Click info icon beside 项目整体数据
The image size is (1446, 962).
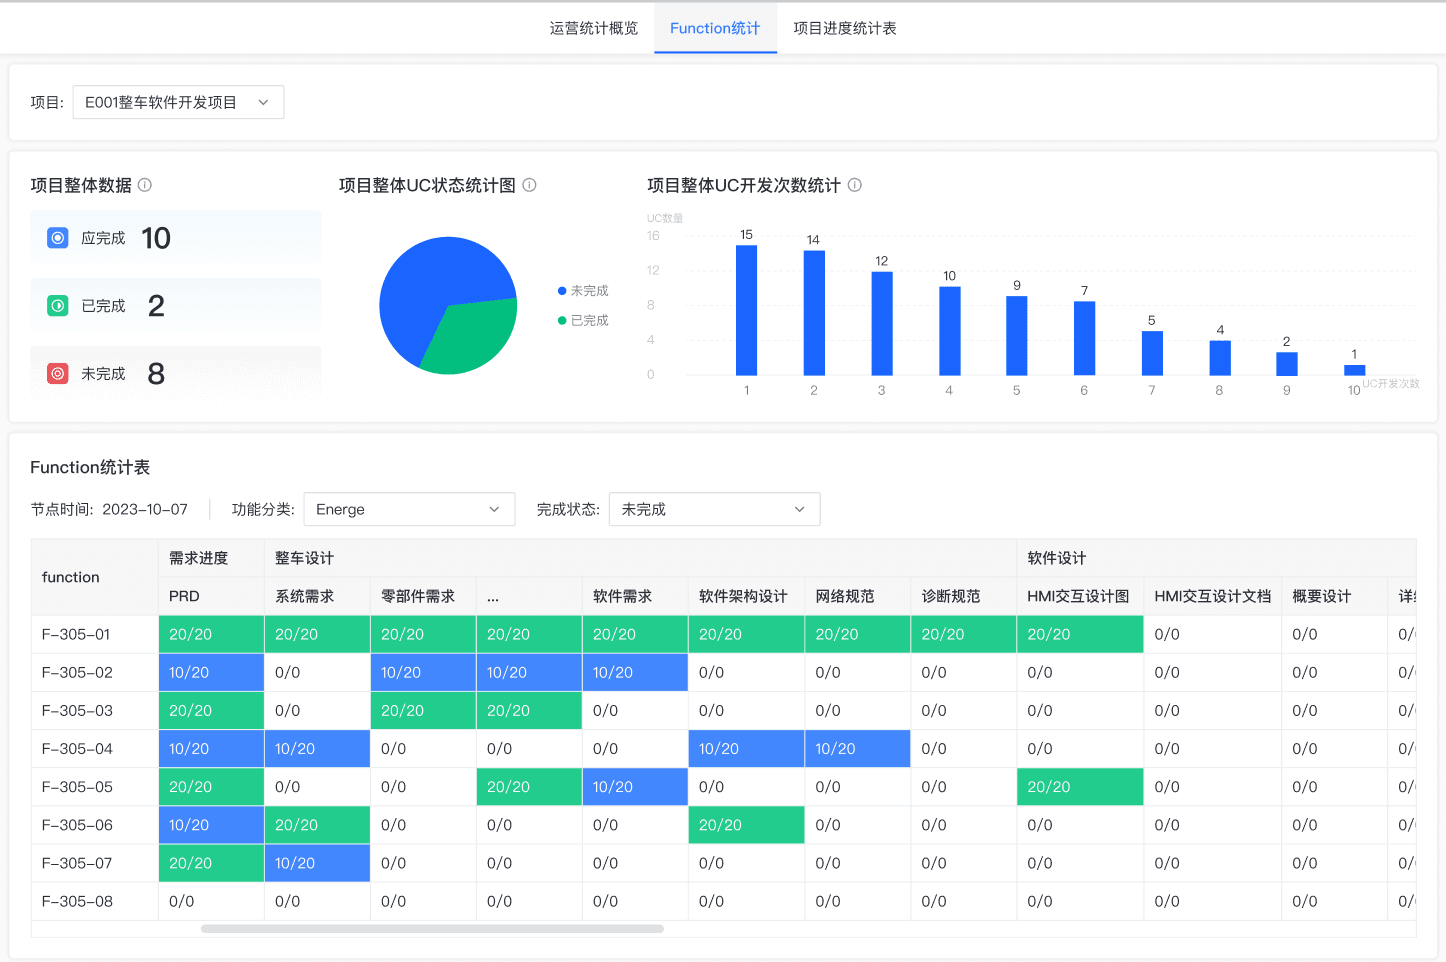pos(145,185)
